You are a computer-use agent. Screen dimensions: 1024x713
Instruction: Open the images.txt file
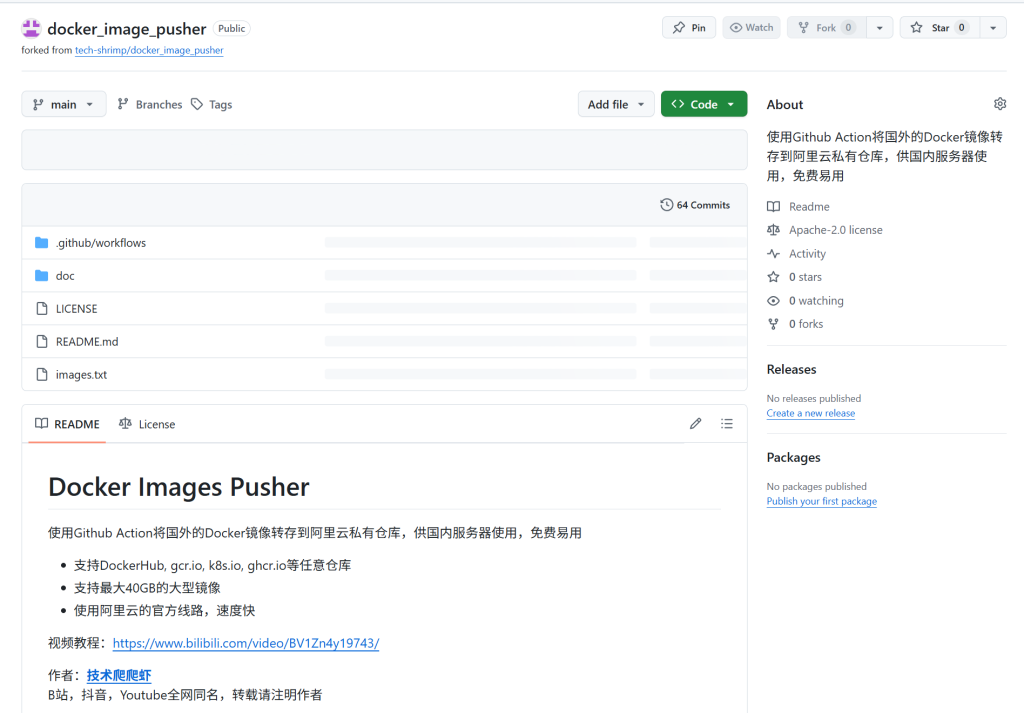pyautogui.click(x=81, y=375)
